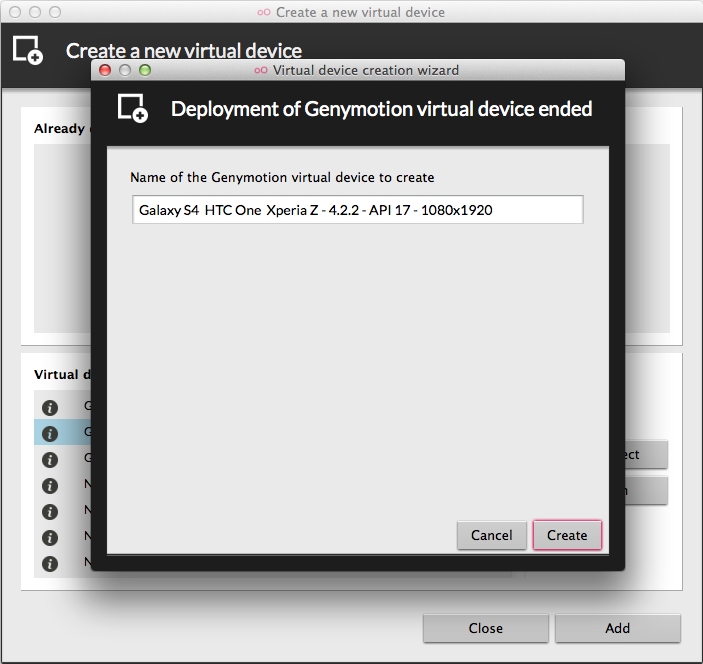Screen dimensions: 703x664
Task: Close the Virtual device creation wizard window
Action: 105,70
